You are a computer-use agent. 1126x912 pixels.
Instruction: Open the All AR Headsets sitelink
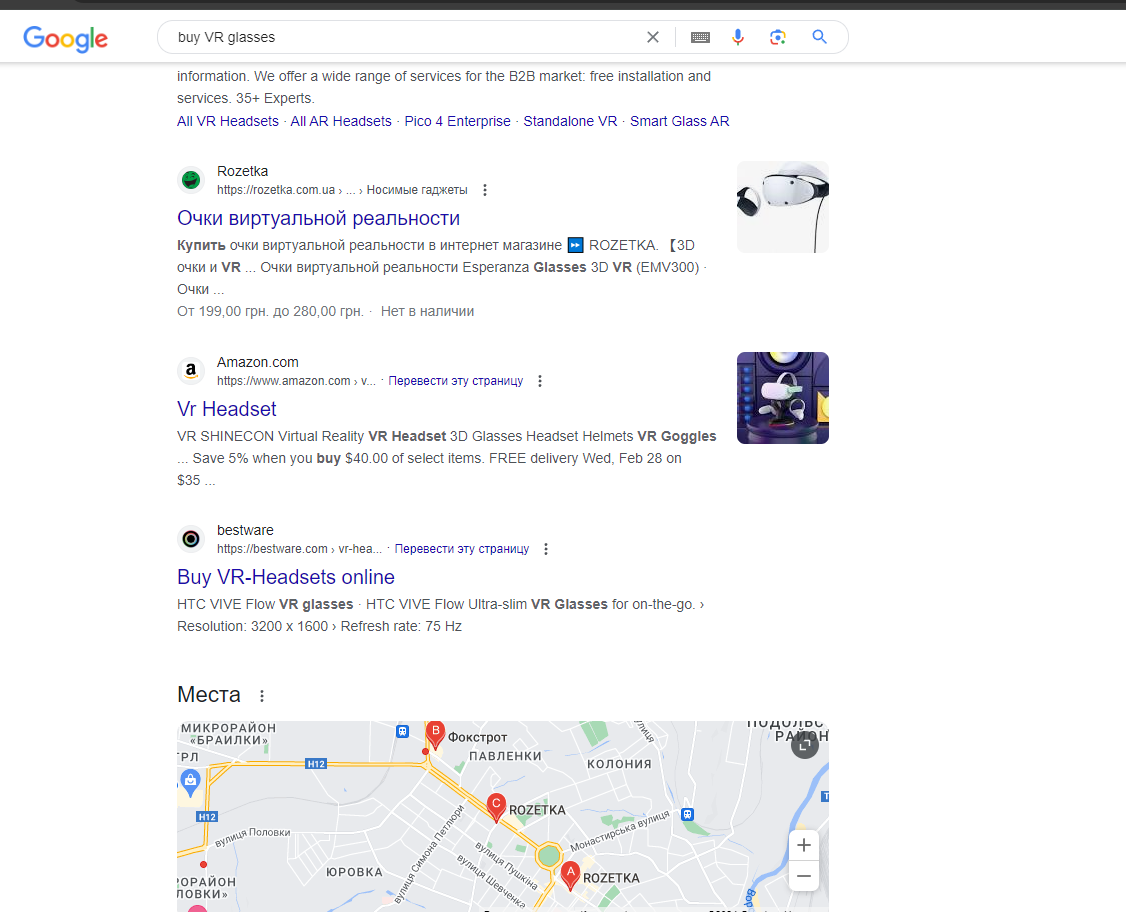click(341, 121)
